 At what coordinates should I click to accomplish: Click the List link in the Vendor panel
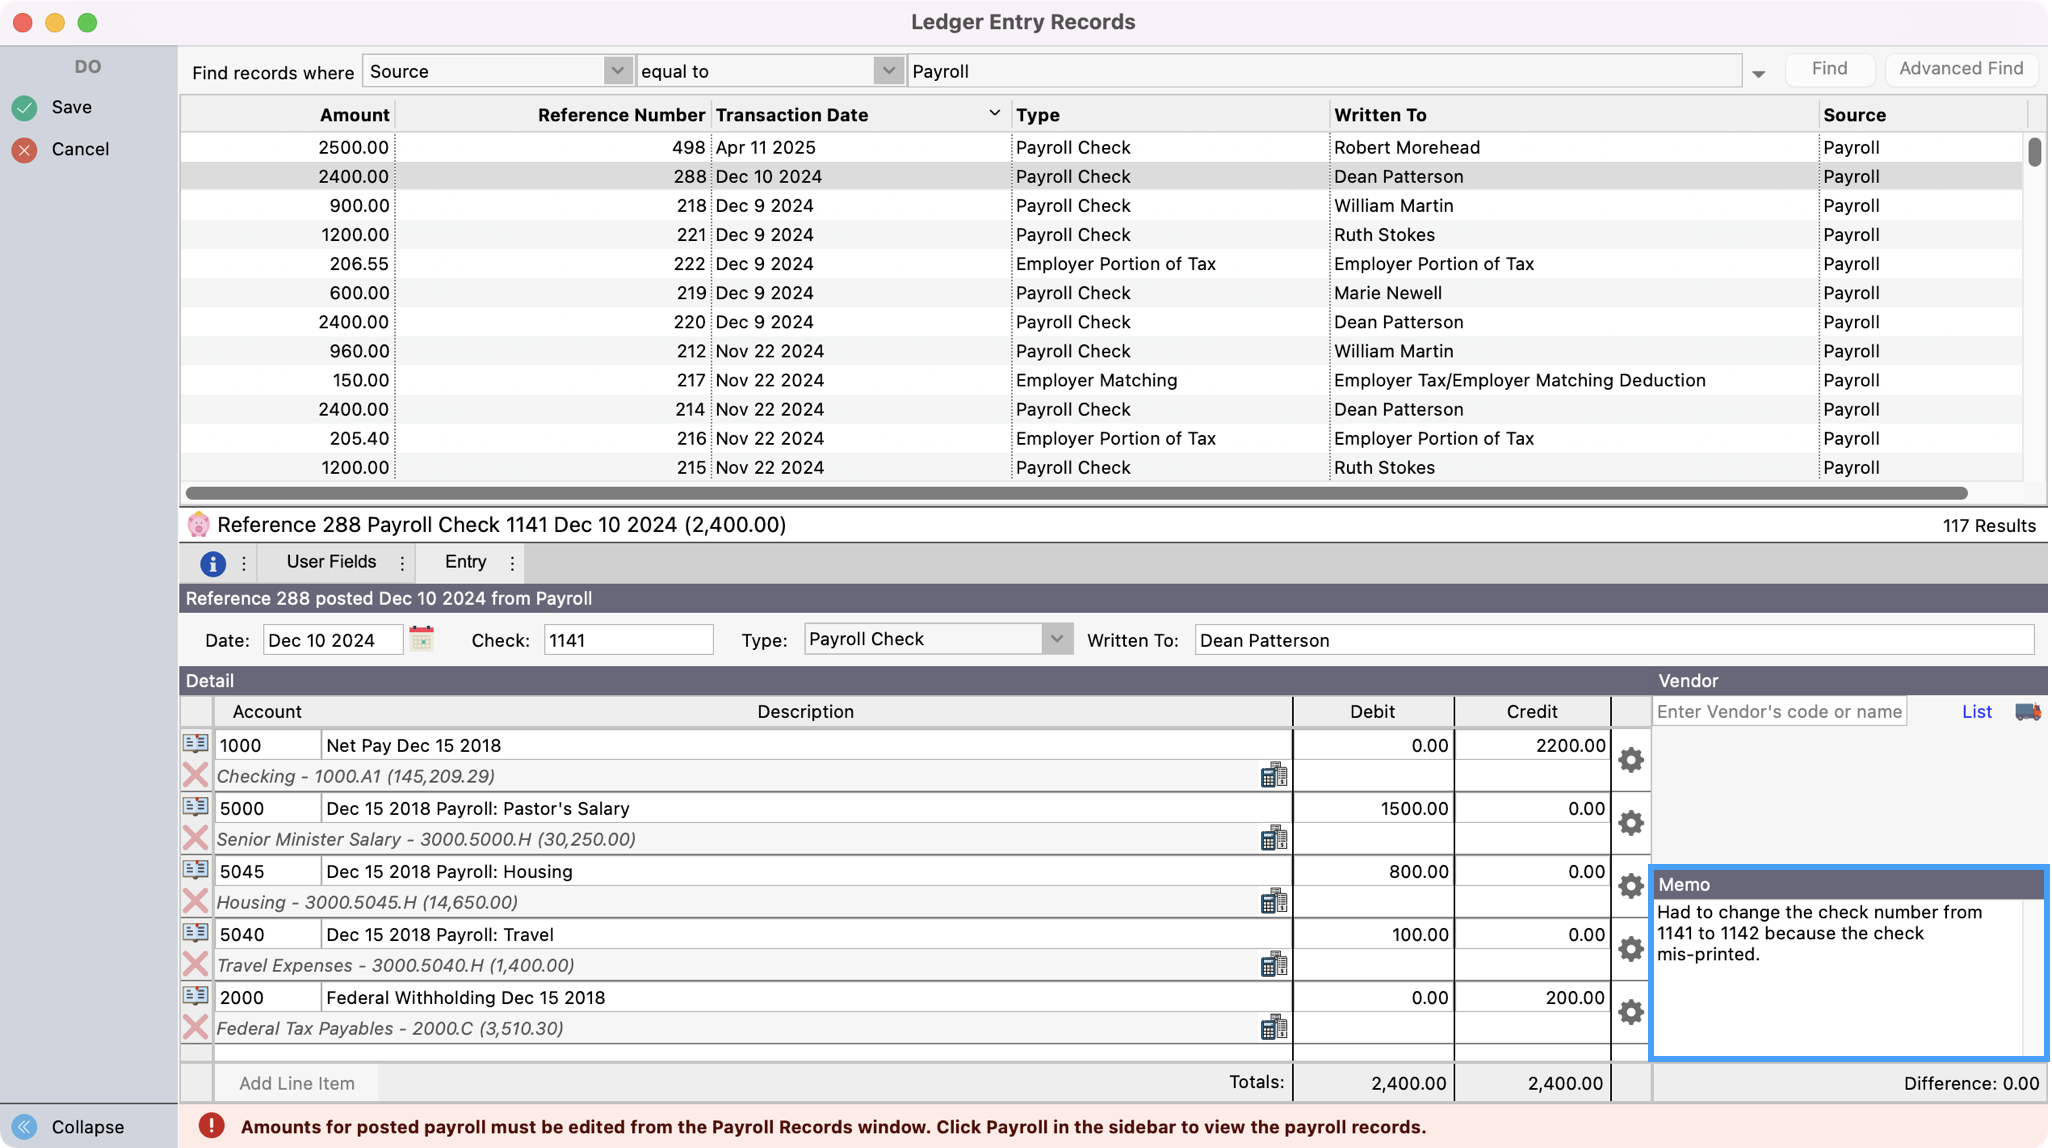pos(1977,711)
